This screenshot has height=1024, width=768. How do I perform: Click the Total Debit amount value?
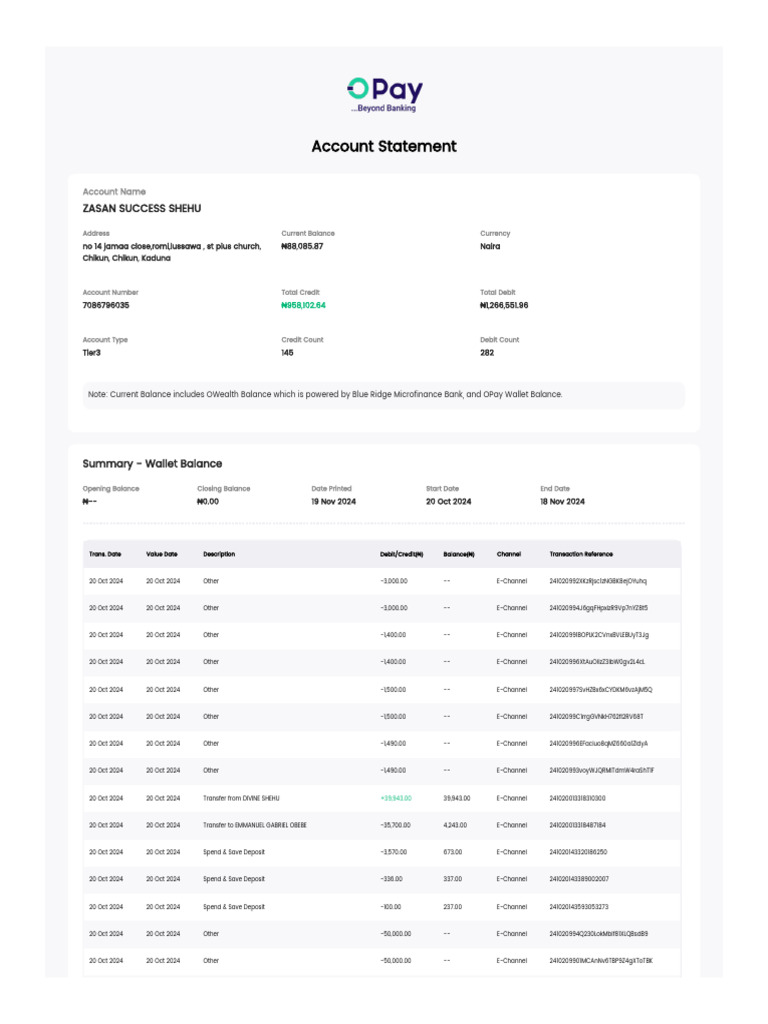504,305
